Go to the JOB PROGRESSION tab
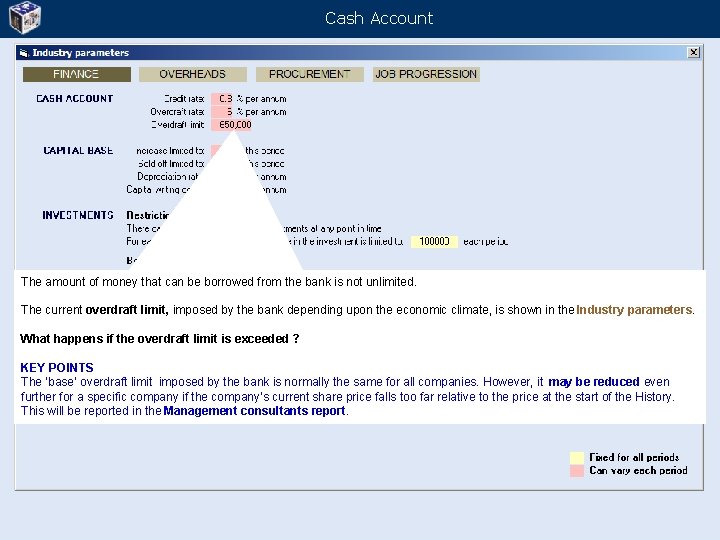This screenshot has height=540, width=720. tap(426, 74)
